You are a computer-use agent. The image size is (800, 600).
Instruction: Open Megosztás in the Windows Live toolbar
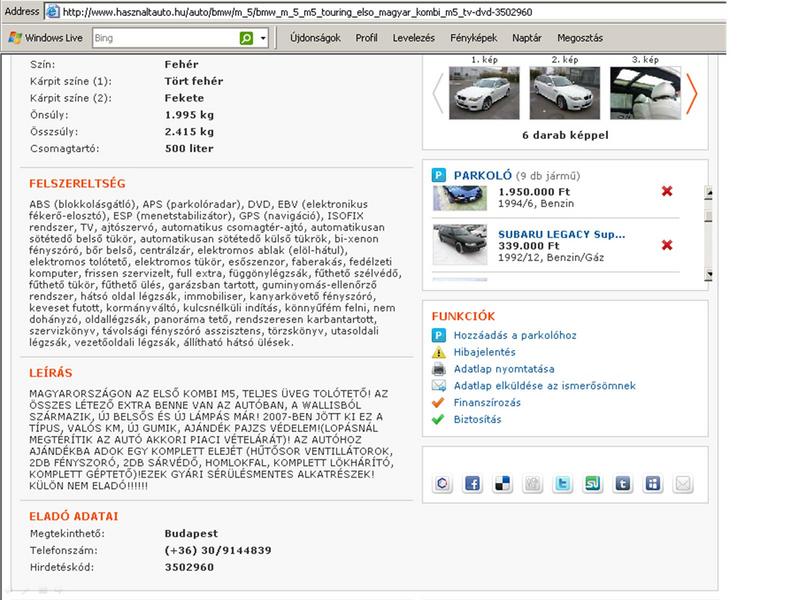pos(580,38)
